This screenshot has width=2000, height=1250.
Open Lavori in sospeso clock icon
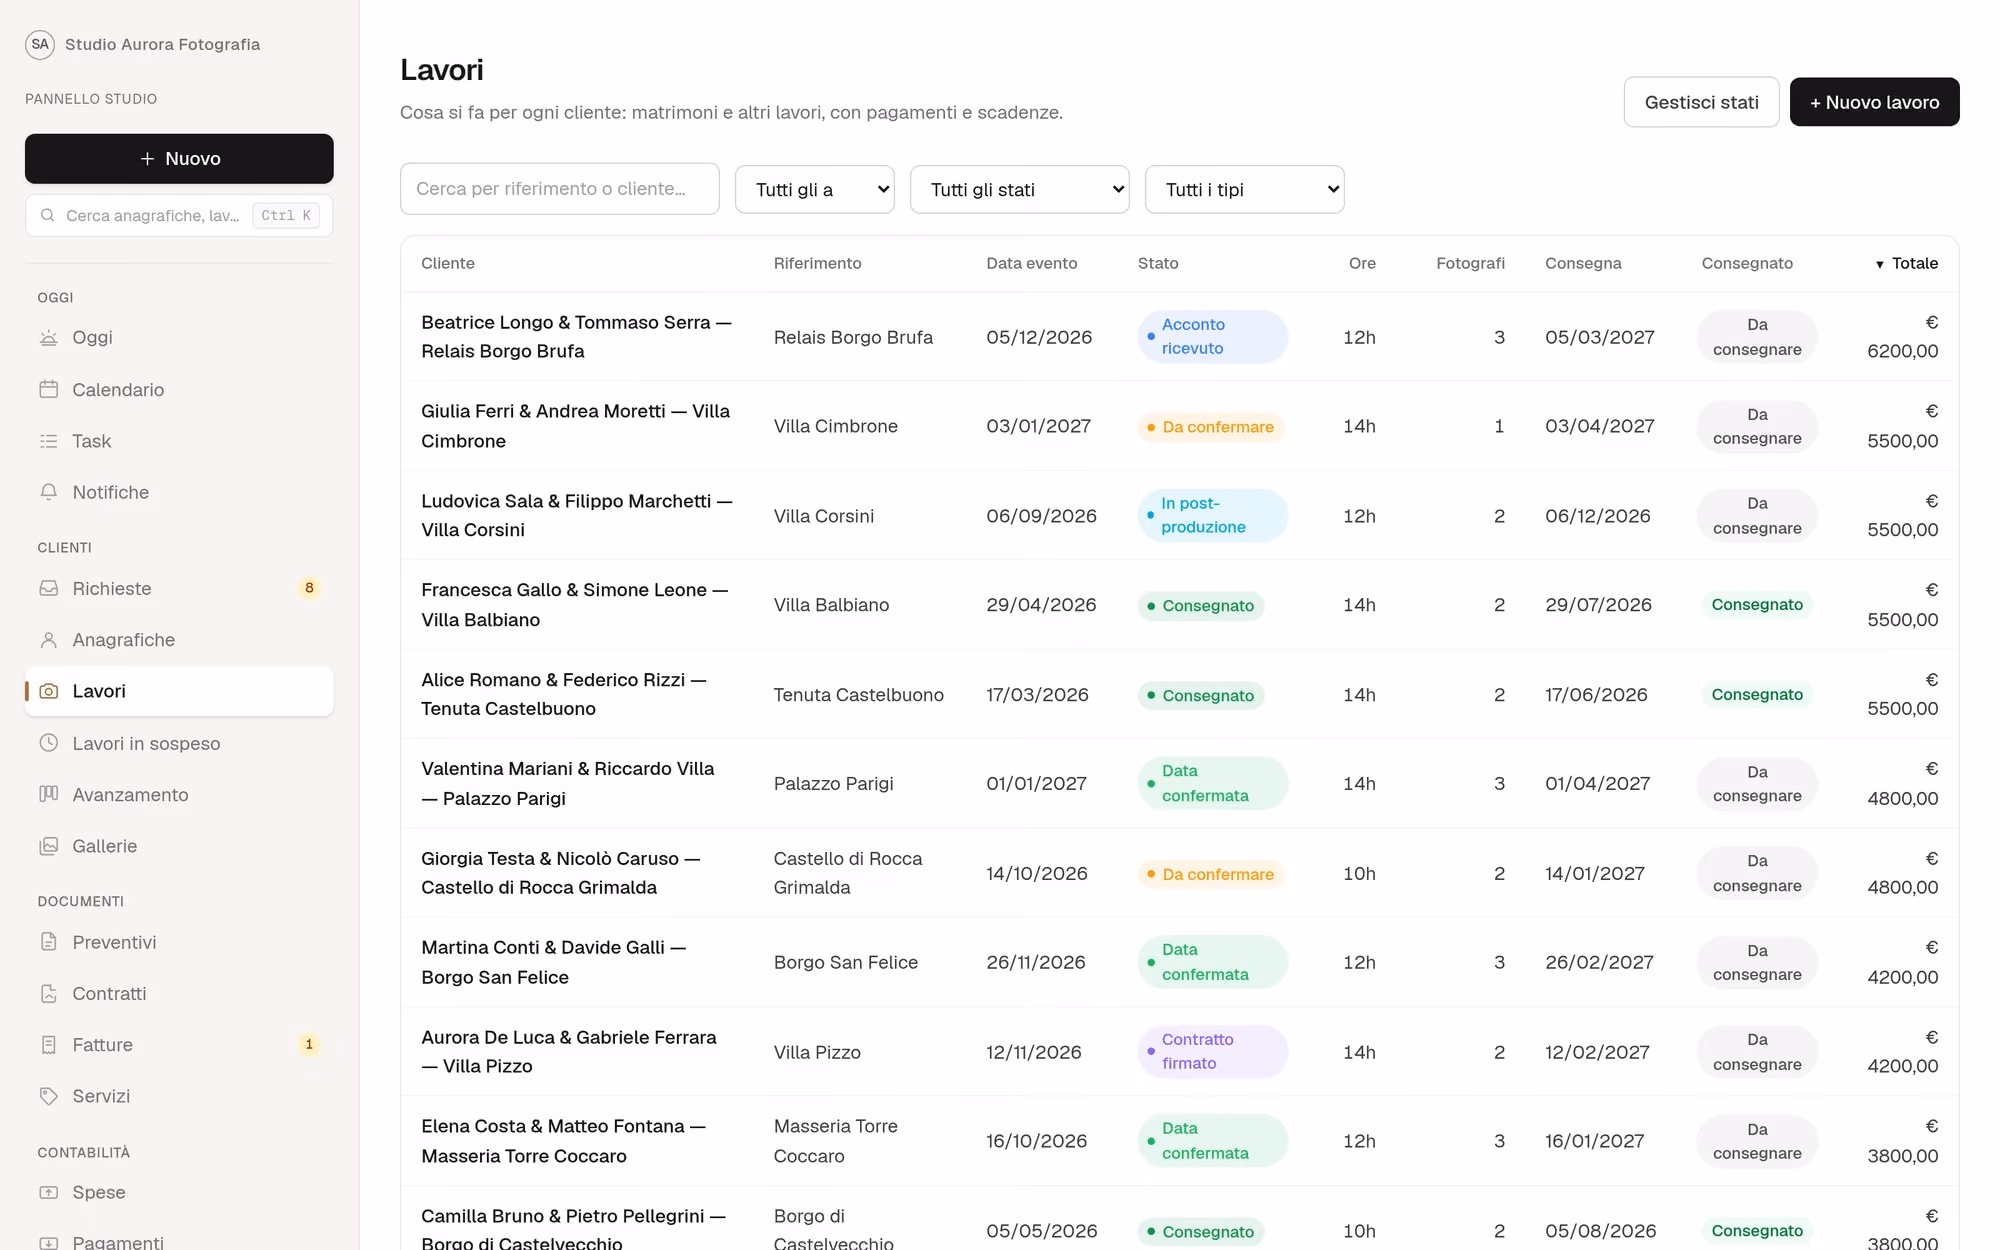pyautogui.click(x=48, y=743)
